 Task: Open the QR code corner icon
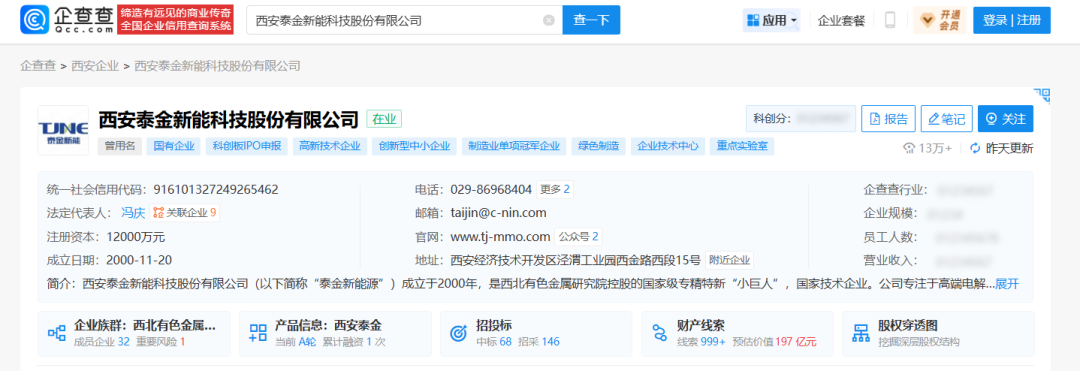point(1042,95)
